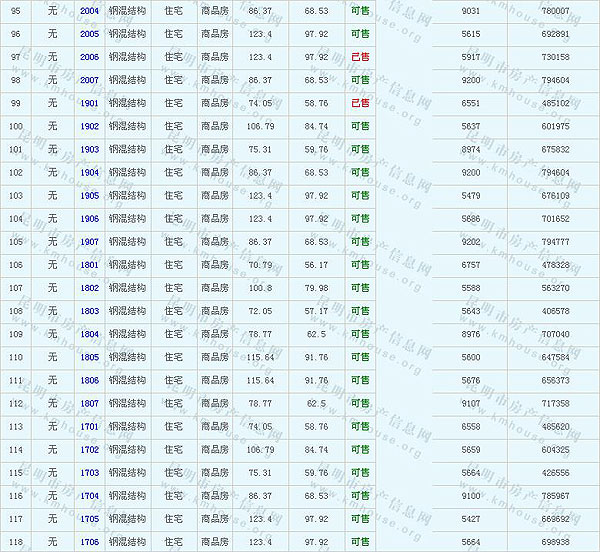Open room 1803 link
Viewport: 600px width, 552px height.
pyautogui.click(x=89, y=311)
